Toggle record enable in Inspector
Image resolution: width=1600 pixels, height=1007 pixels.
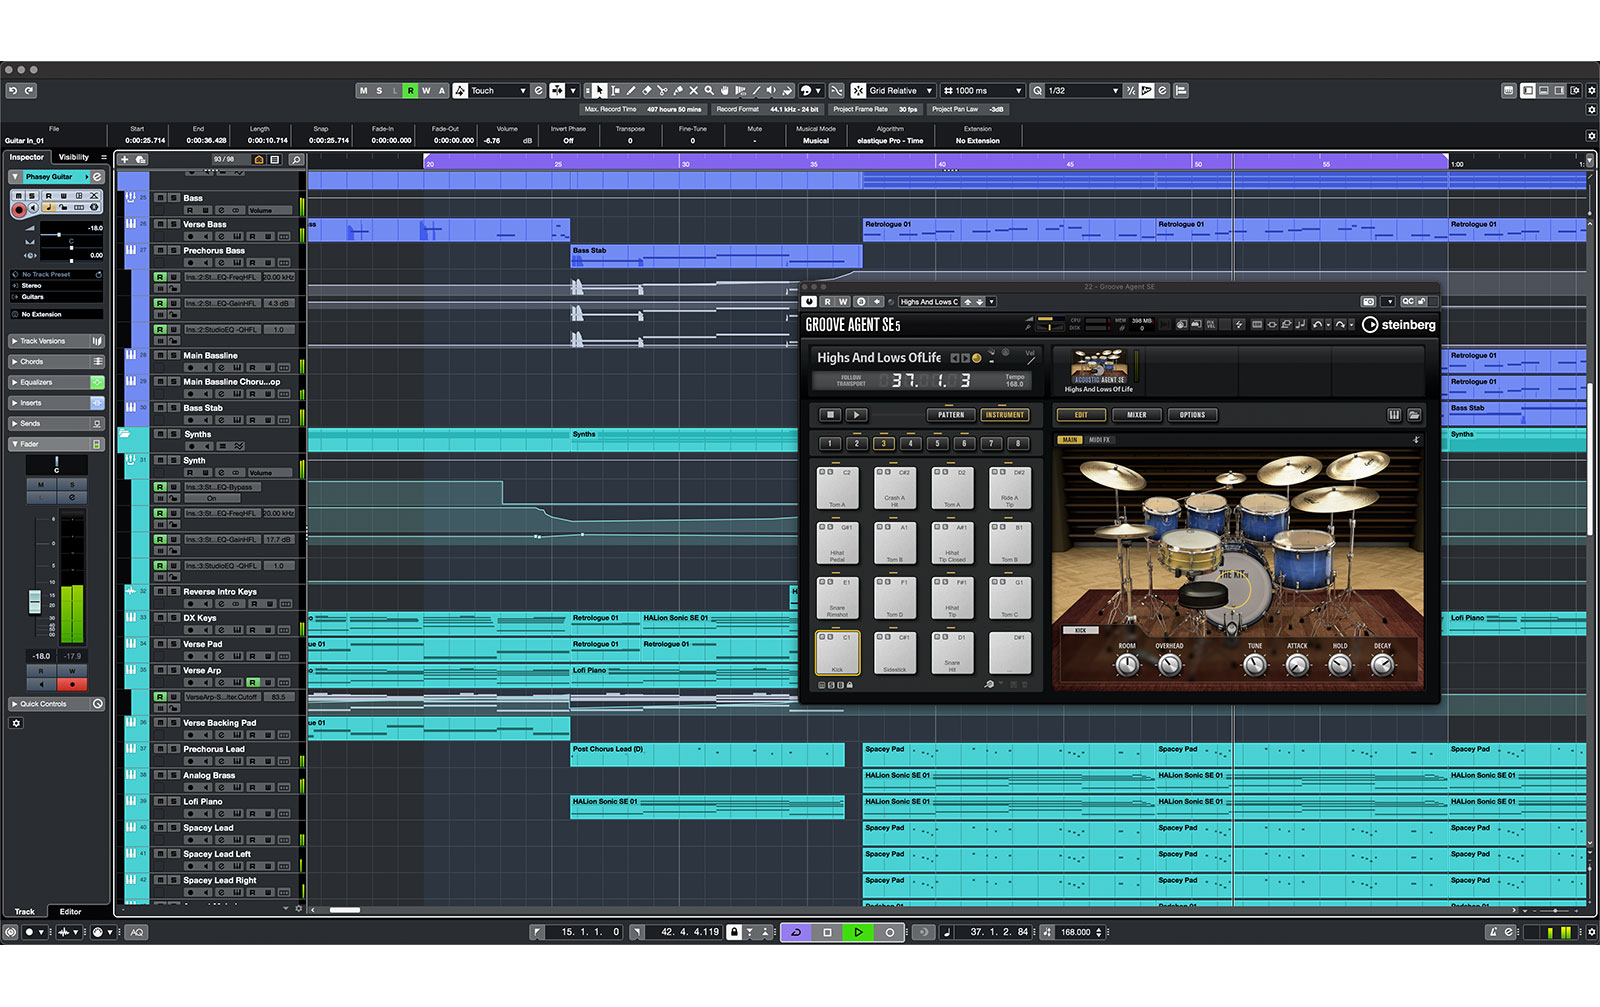[19, 209]
